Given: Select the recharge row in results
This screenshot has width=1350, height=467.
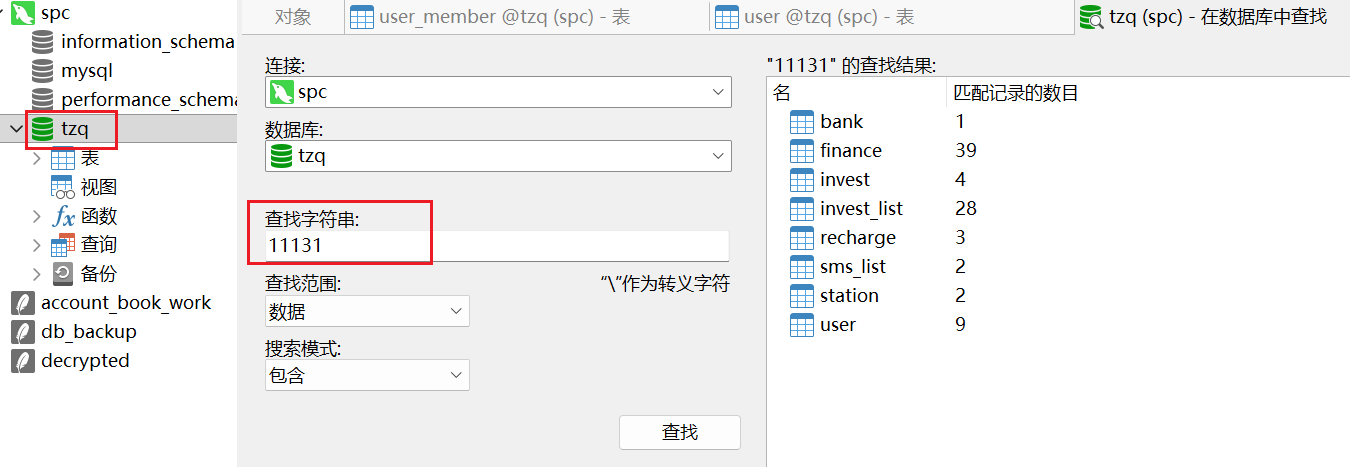Looking at the screenshot, I should tap(857, 238).
